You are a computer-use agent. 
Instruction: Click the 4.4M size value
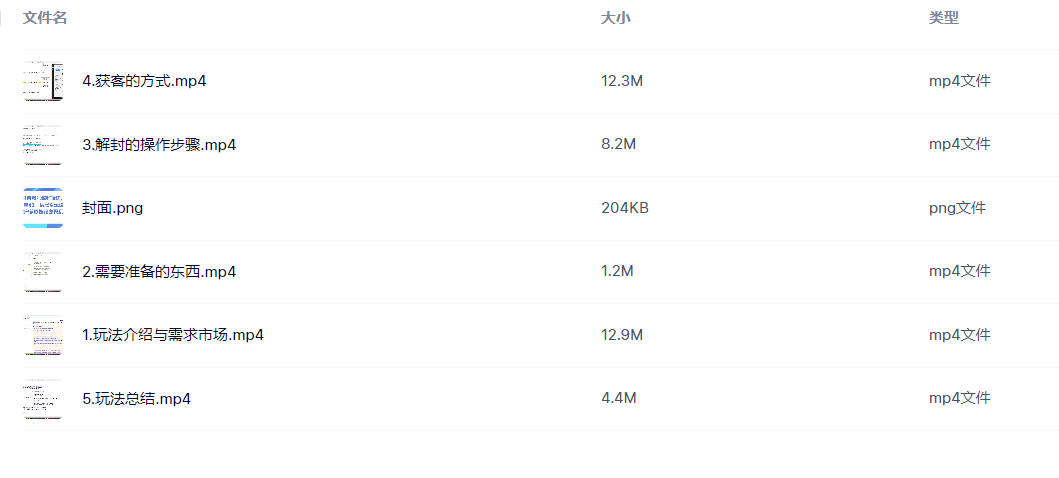point(618,399)
